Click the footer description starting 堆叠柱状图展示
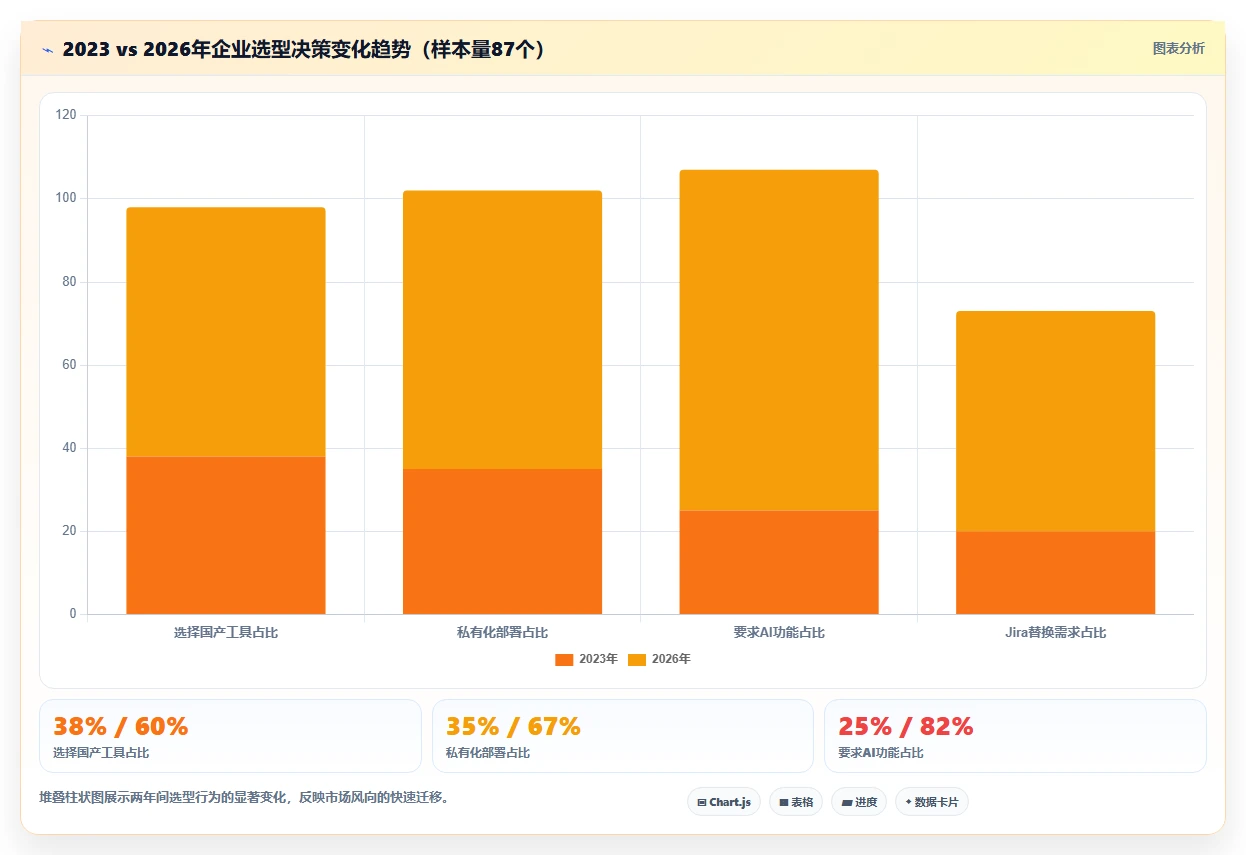Image resolution: width=1246 pixels, height=855 pixels. [244, 797]
